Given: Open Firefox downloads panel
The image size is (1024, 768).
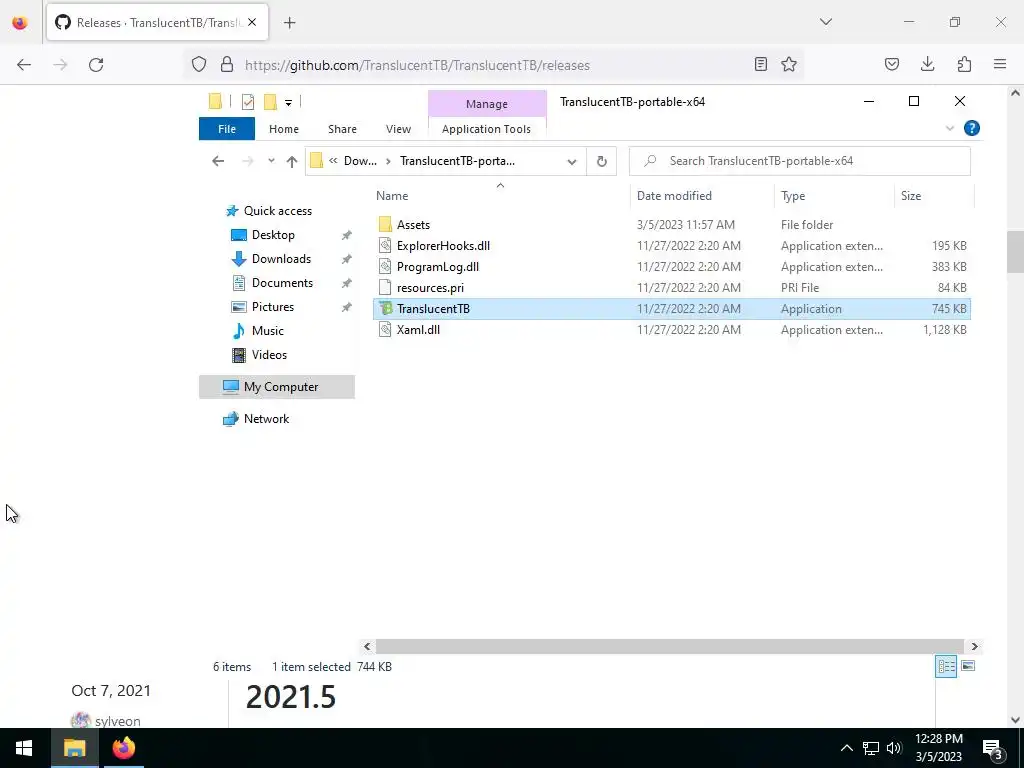Looking at the screenshot, I should 927,65.
